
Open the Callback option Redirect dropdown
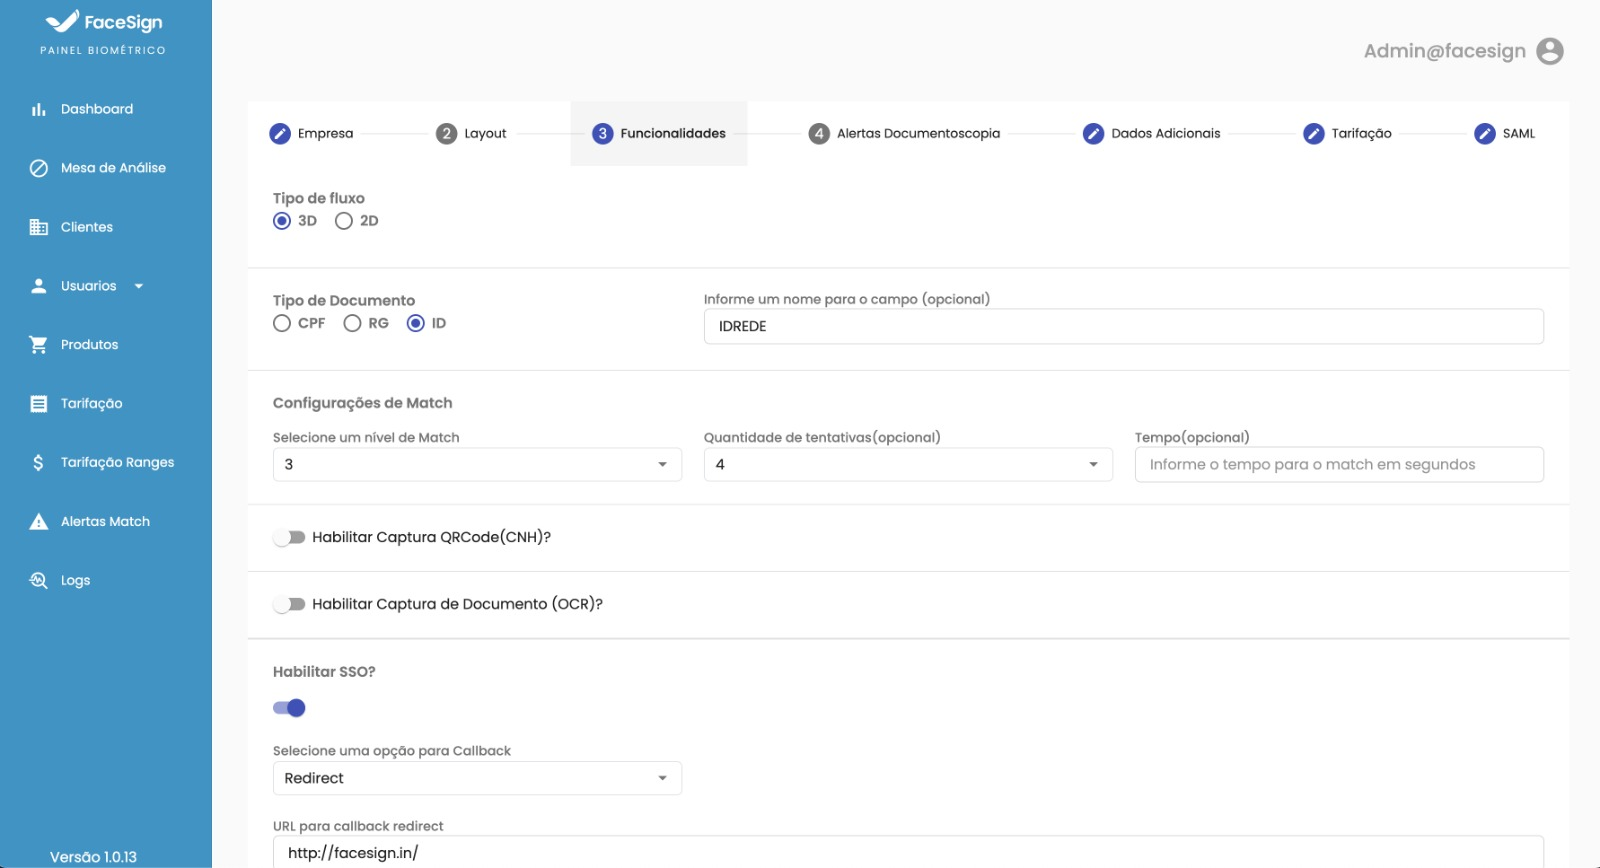[x=477, y=778]
